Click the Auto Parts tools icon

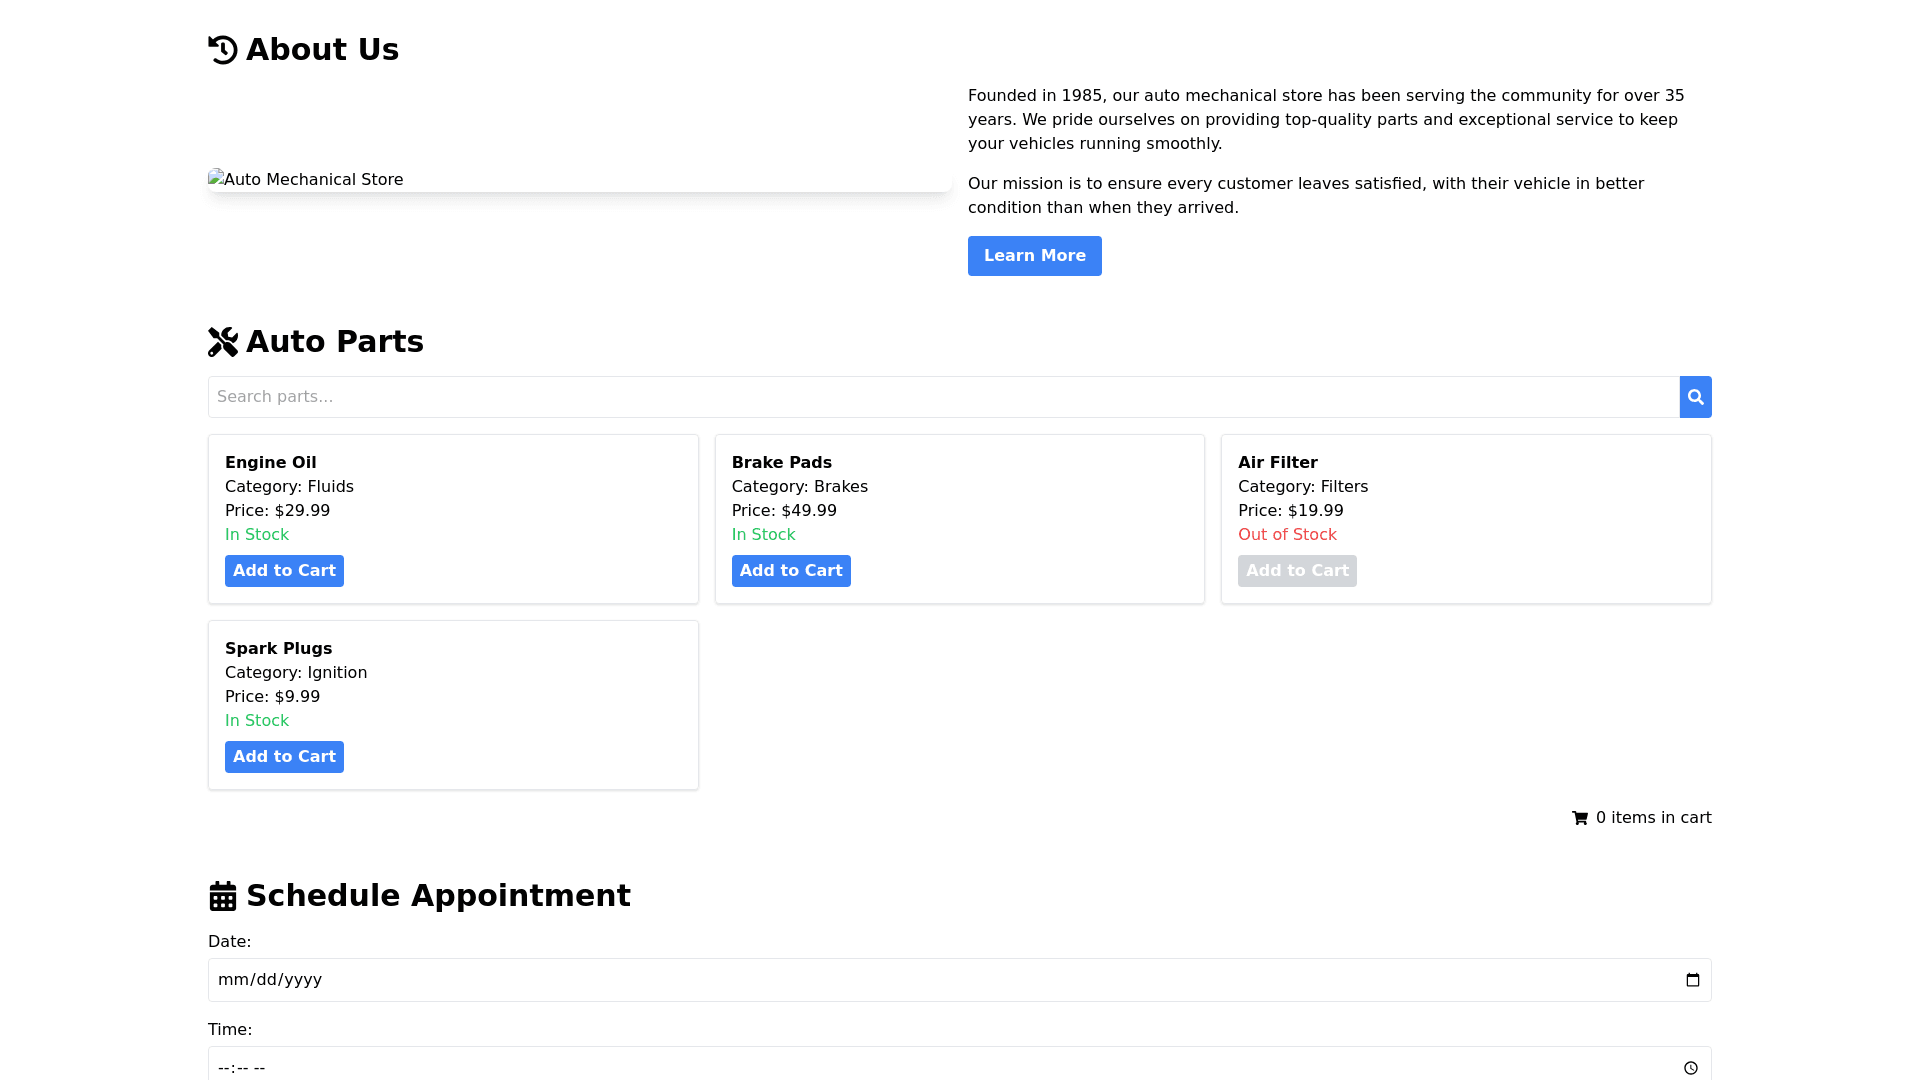(x=223, y=342)
